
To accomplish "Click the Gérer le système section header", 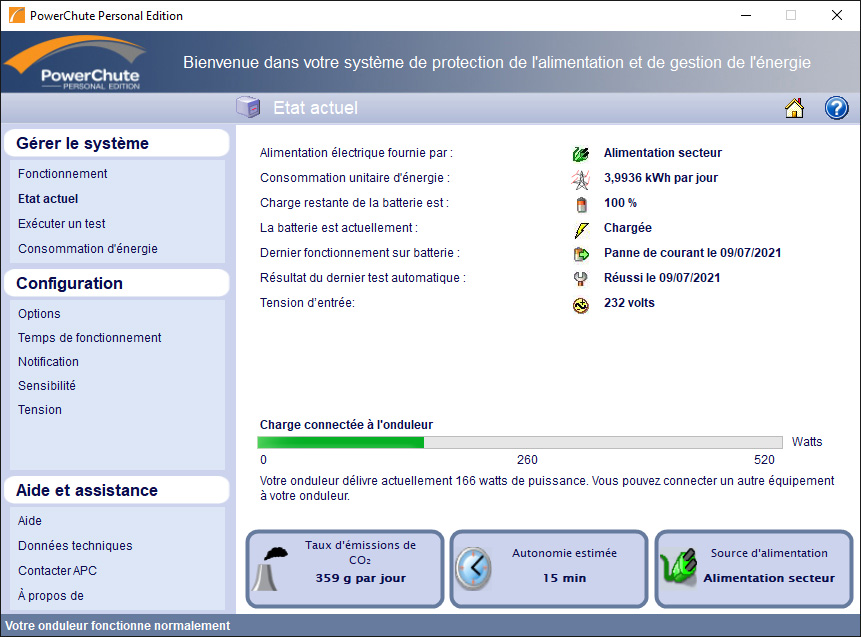I will 116,143.
